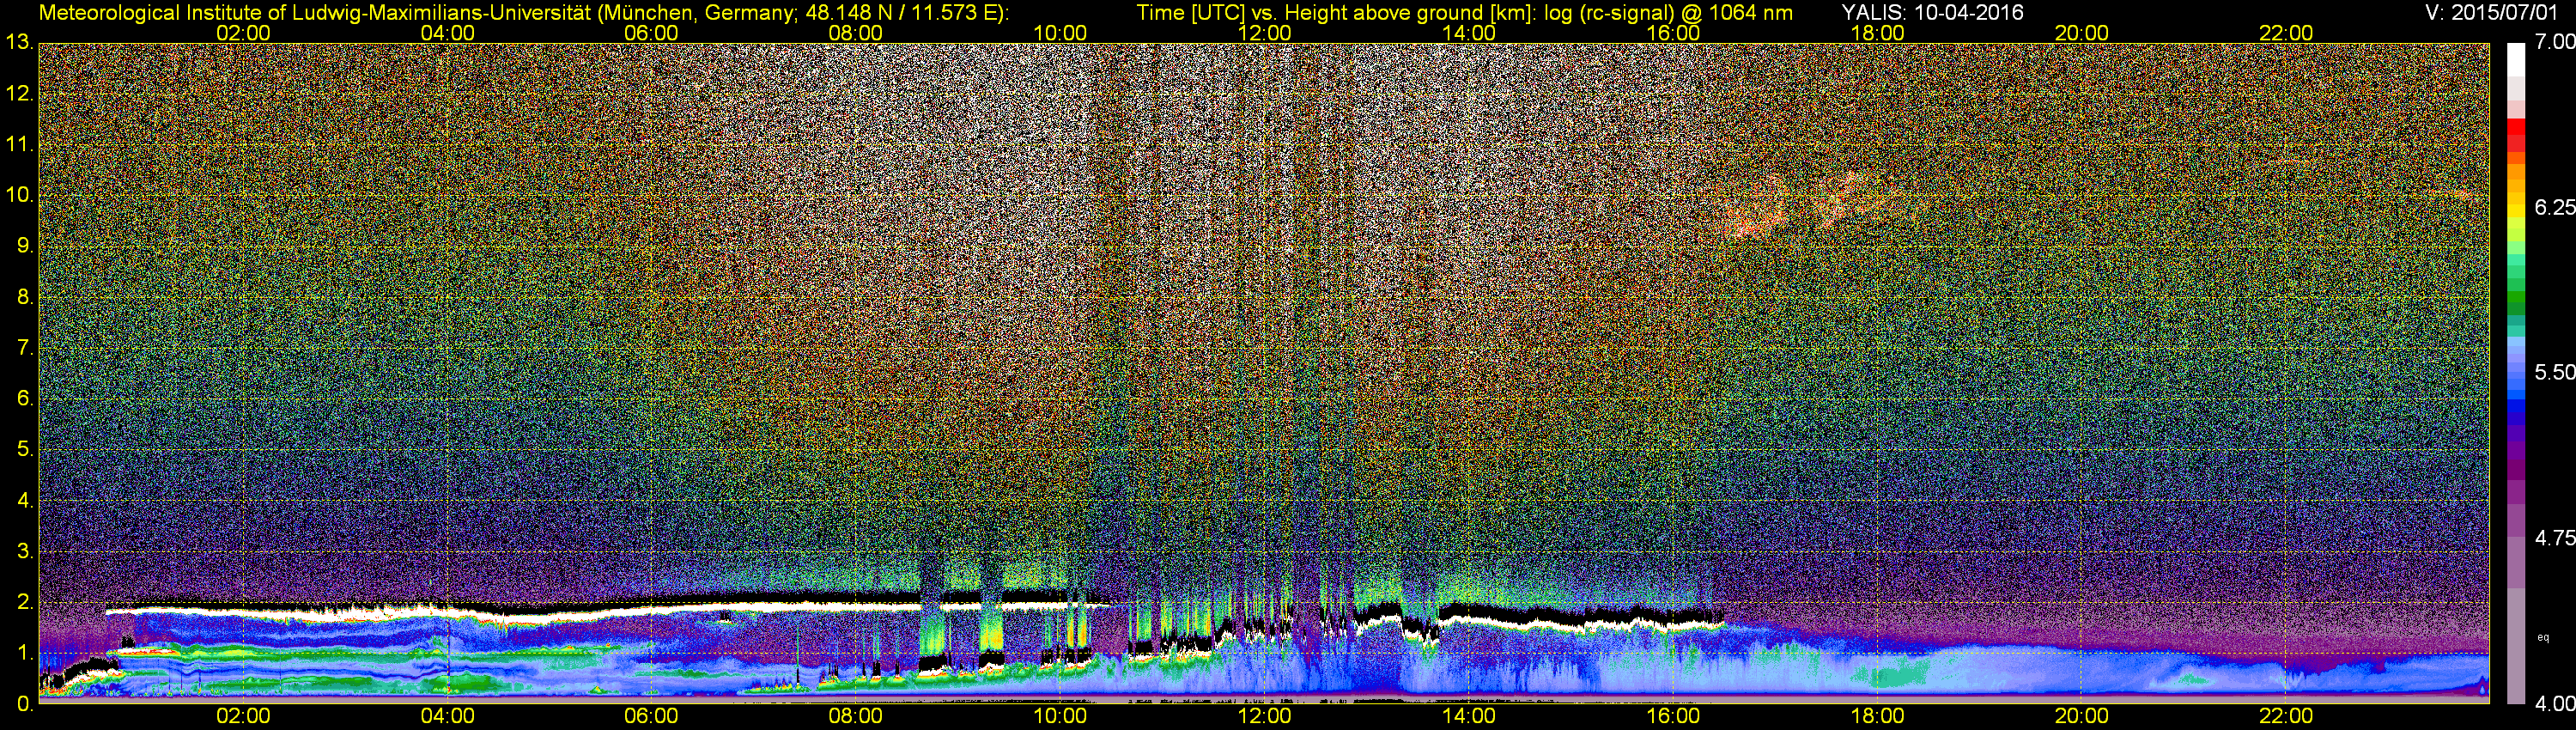Click '04:00' on the bottom time axis
2576x730 pixels.
[447, 716]
